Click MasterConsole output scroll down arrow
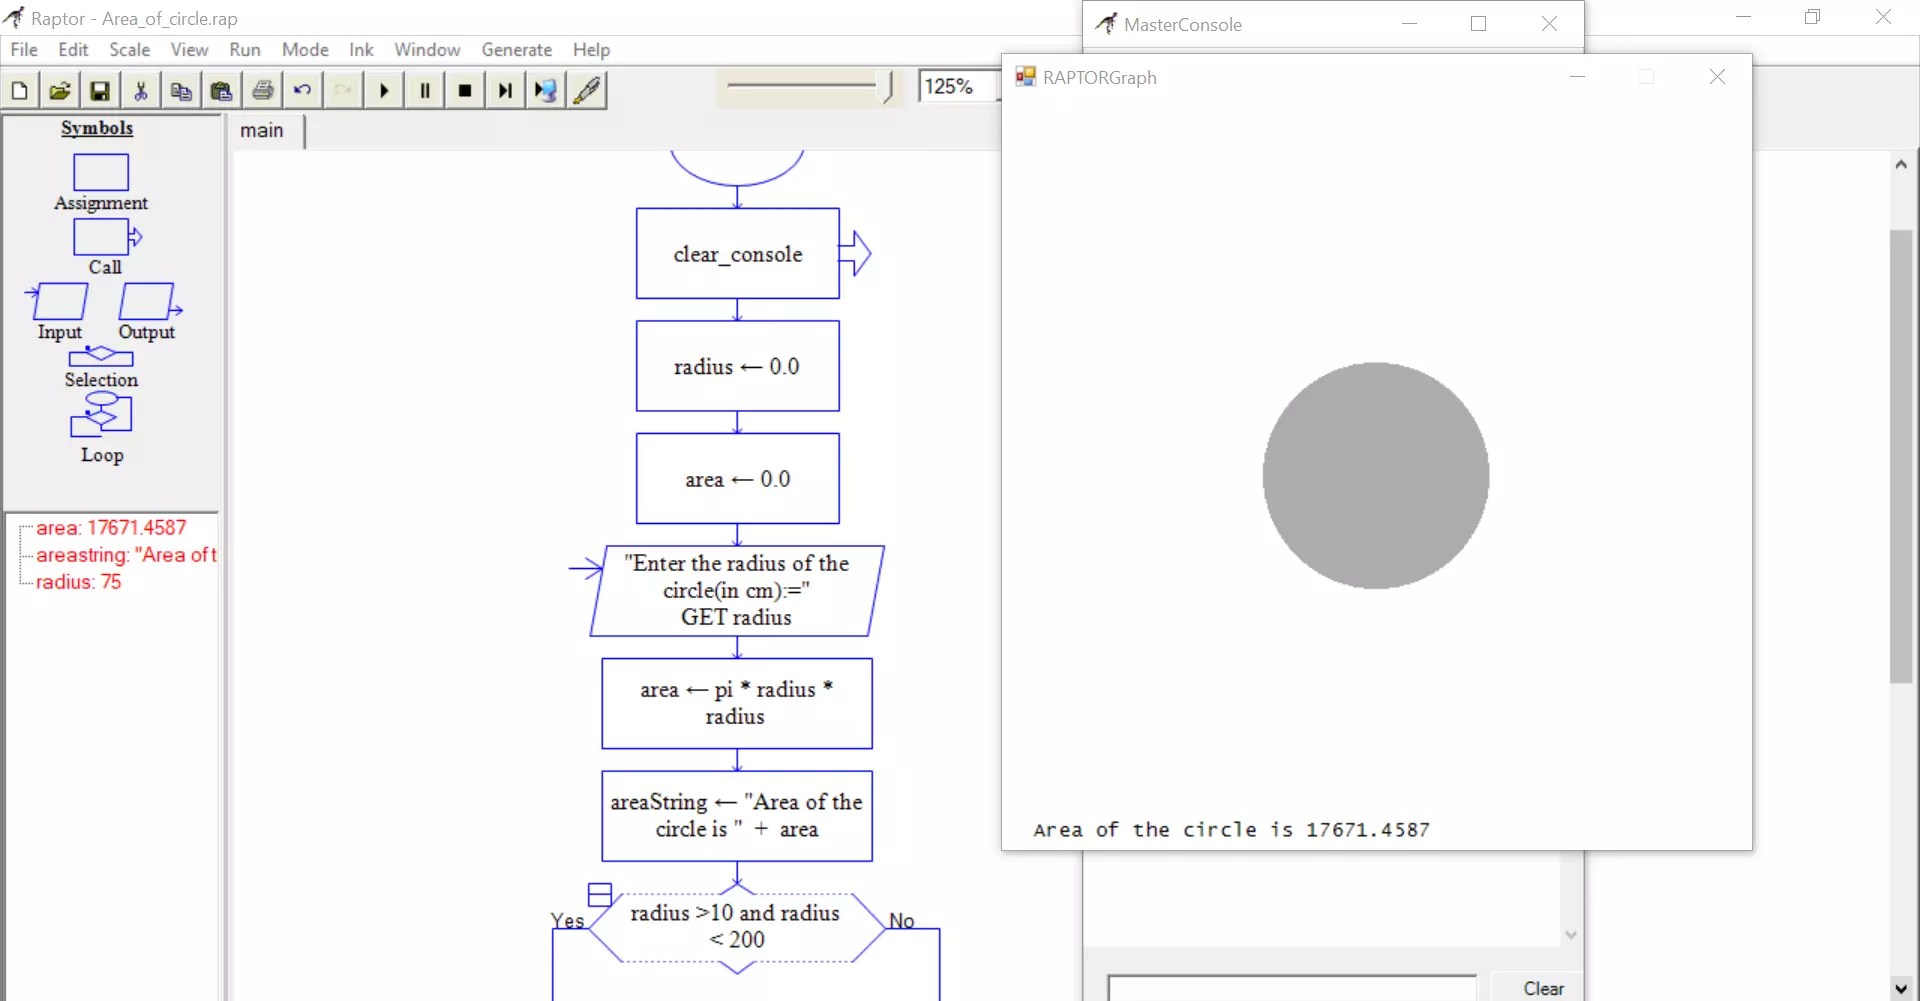1920x1001 pixels. coord(1571,935)
